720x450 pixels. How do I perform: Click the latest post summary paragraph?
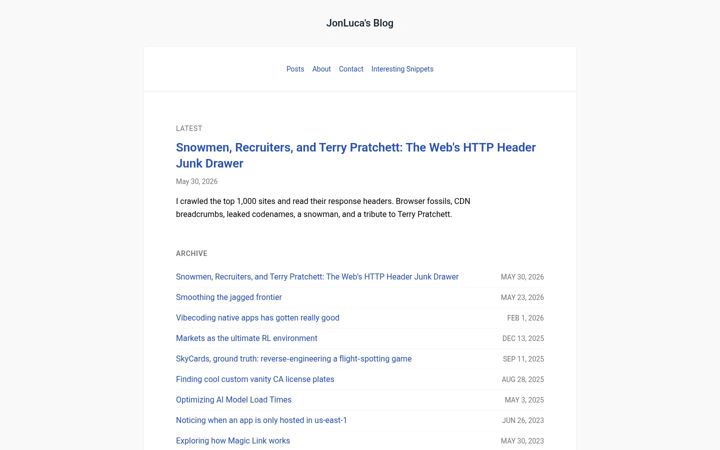coord(323,208)
